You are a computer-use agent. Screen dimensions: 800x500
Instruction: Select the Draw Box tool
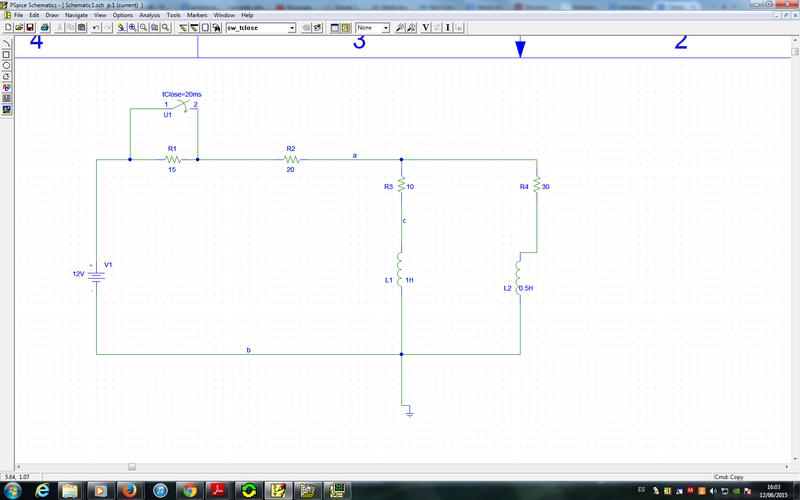(7, 53)
